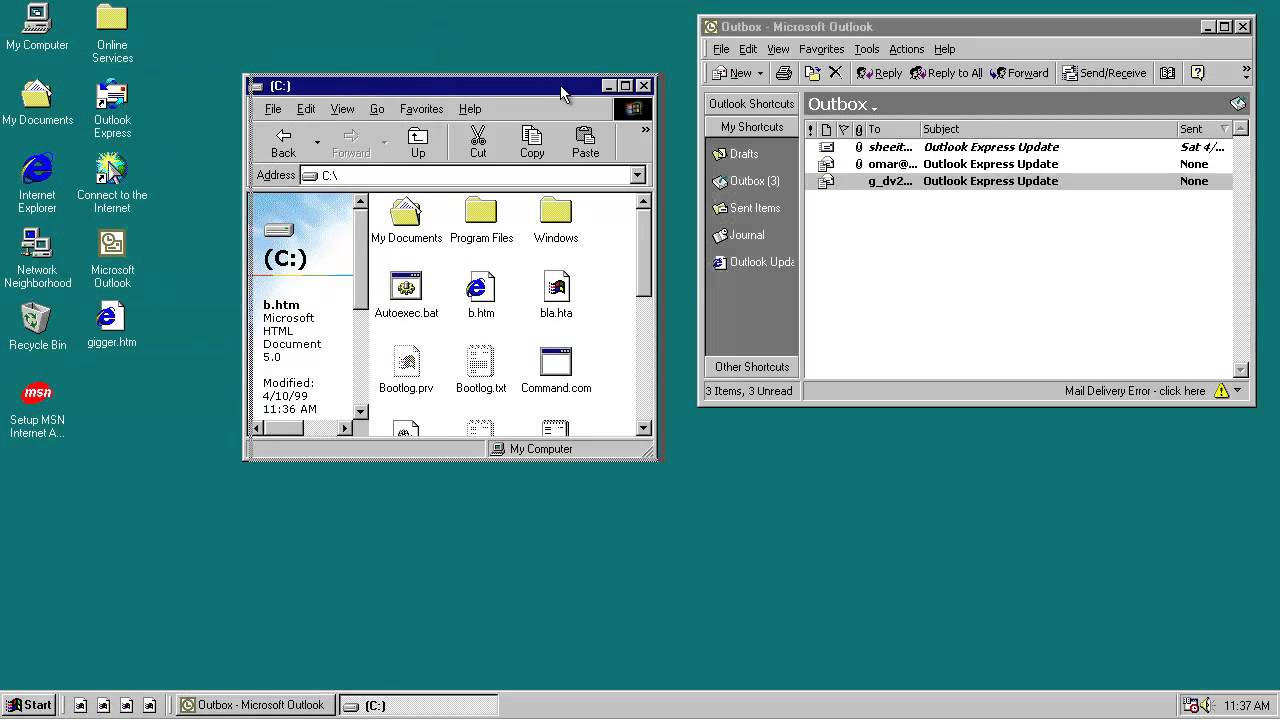
Task: Click the Print icon in Outlook toolbar
Action: tap(784, 73)
